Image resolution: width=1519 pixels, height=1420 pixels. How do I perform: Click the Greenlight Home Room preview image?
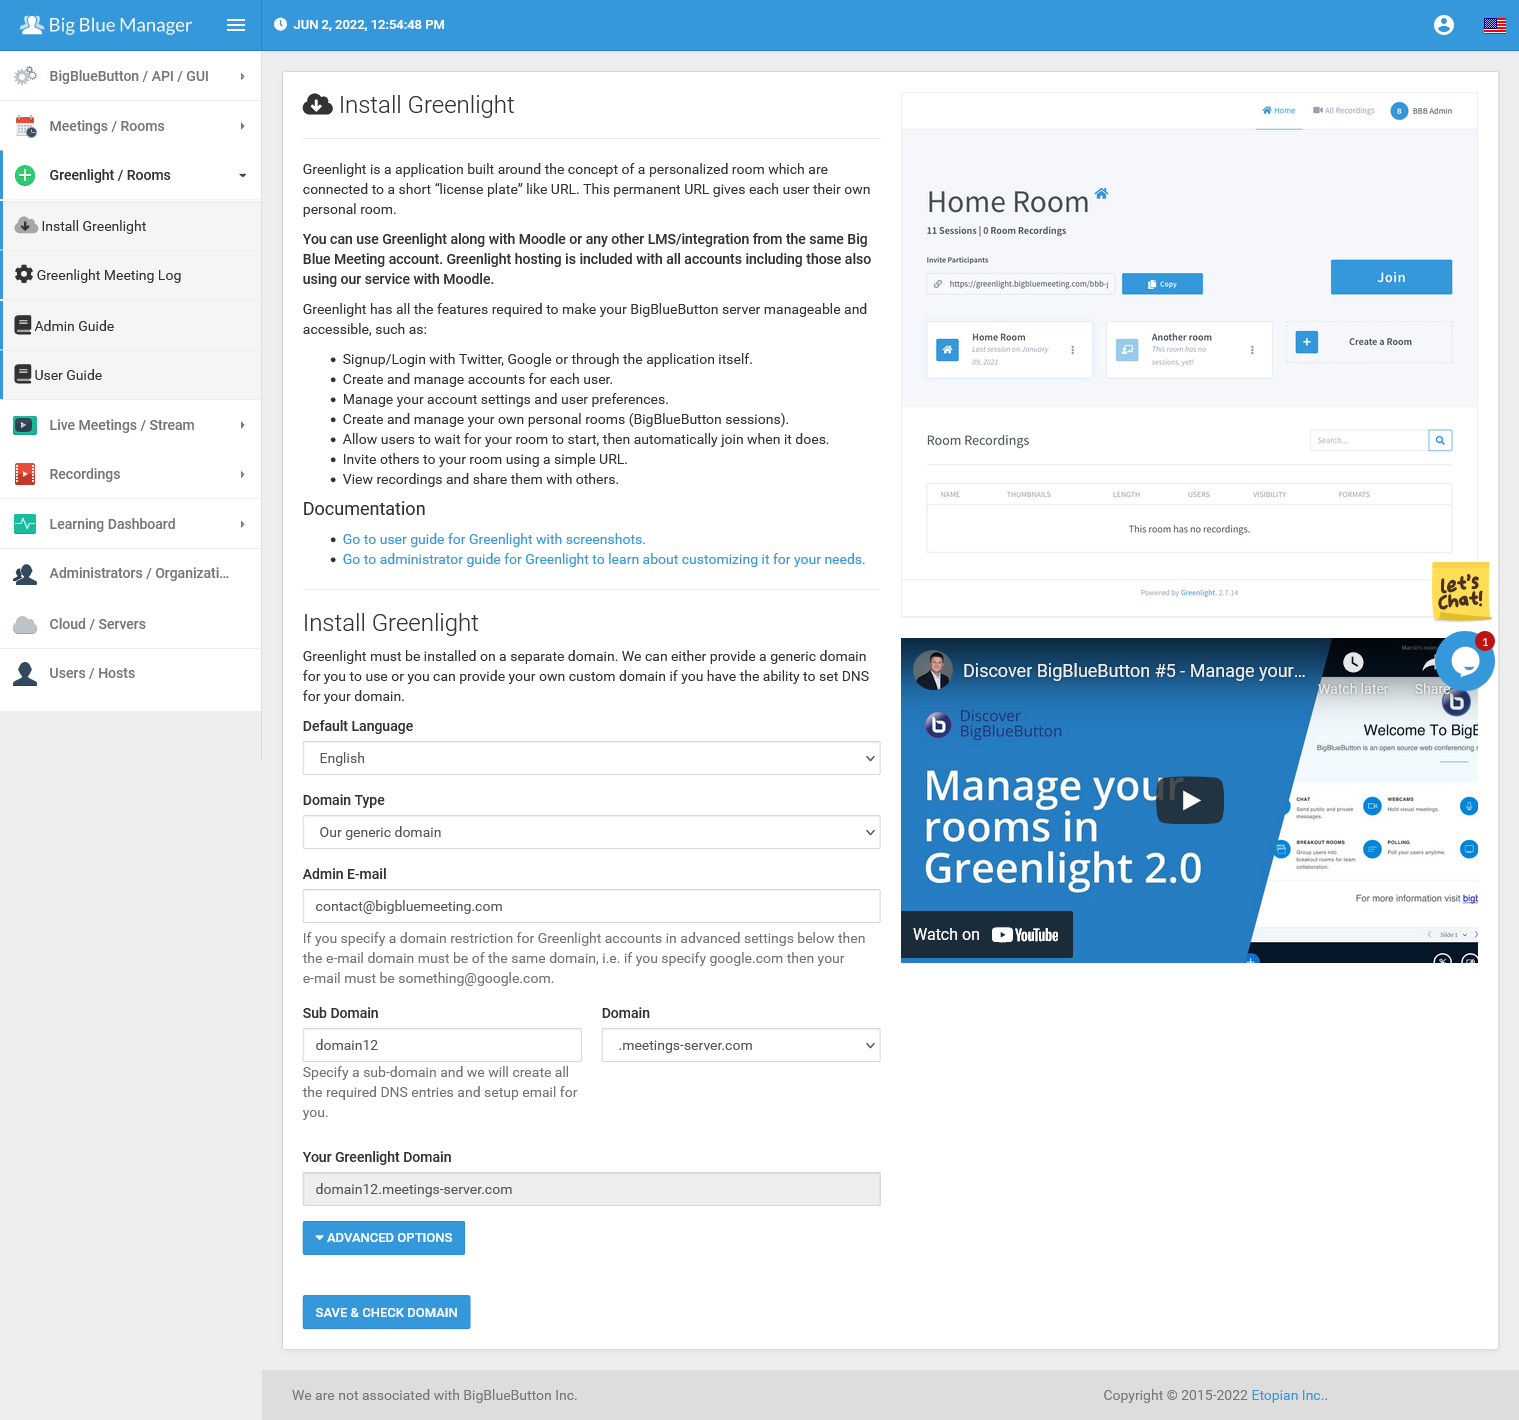click(1189, 355)
